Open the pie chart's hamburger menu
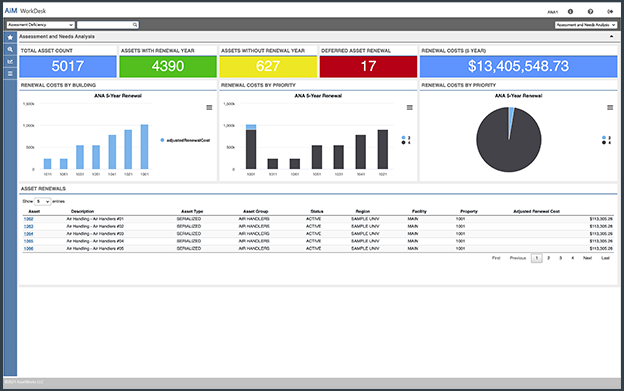 [x=610, y=107]
